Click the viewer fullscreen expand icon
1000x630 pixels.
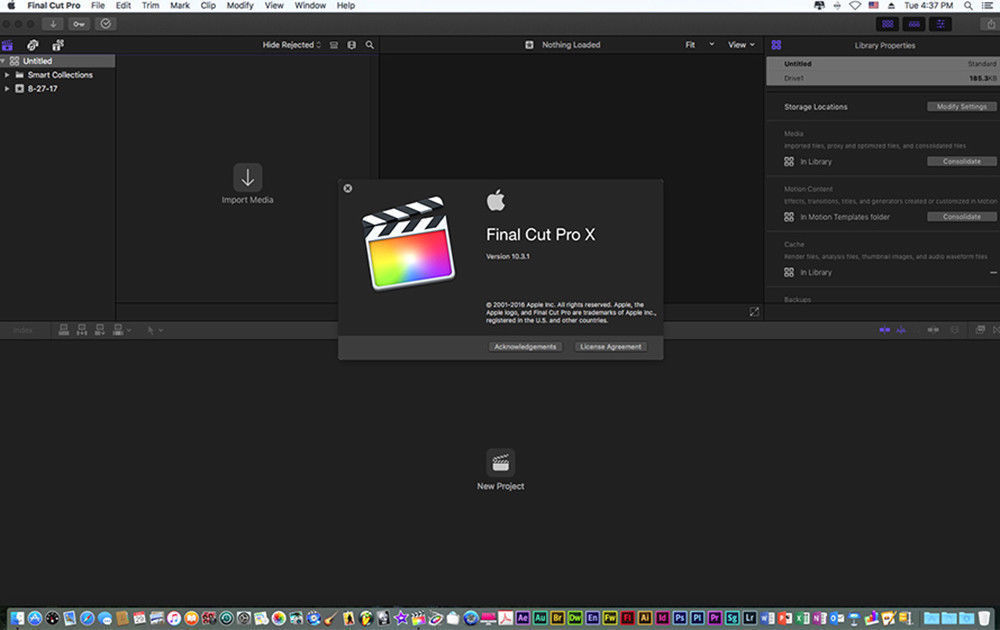(x=754, y=312)
